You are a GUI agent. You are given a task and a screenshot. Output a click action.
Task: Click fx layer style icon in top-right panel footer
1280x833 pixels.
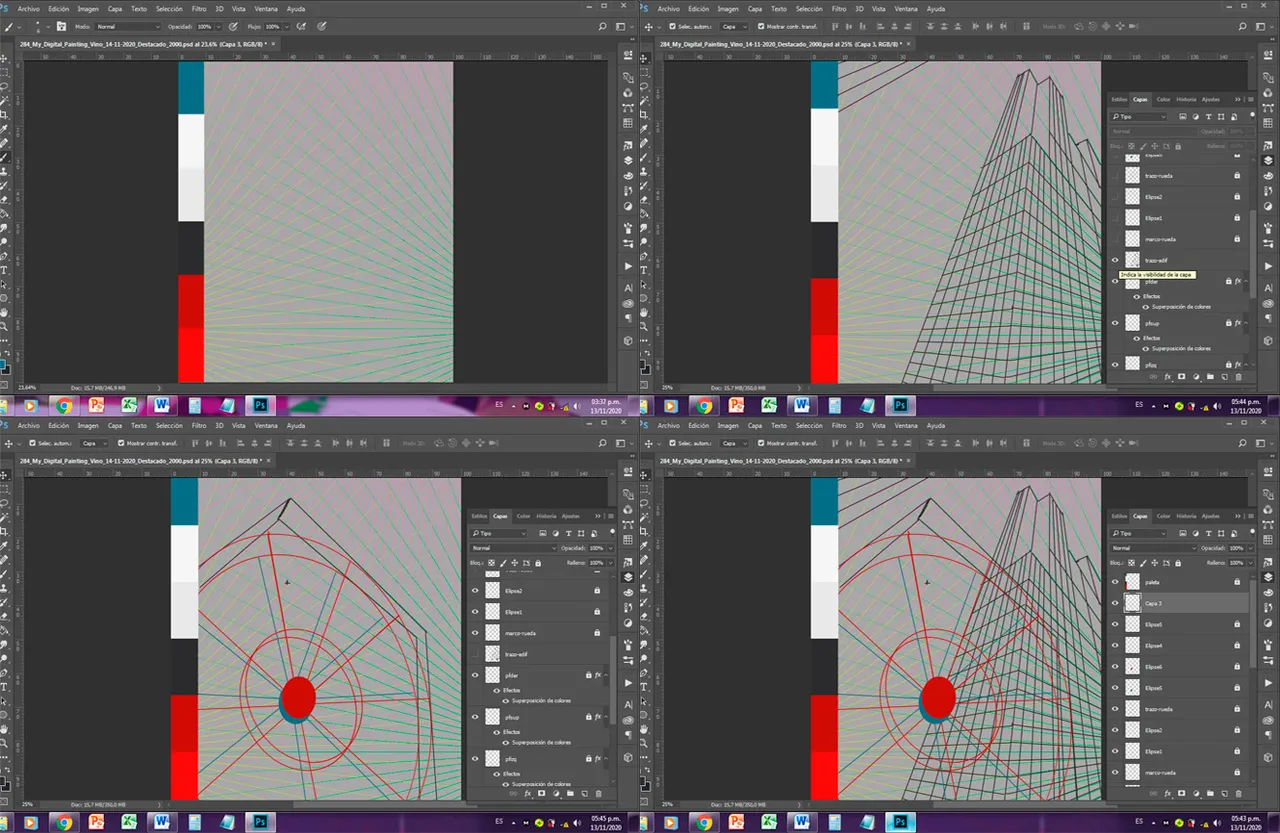[1167, 377]
